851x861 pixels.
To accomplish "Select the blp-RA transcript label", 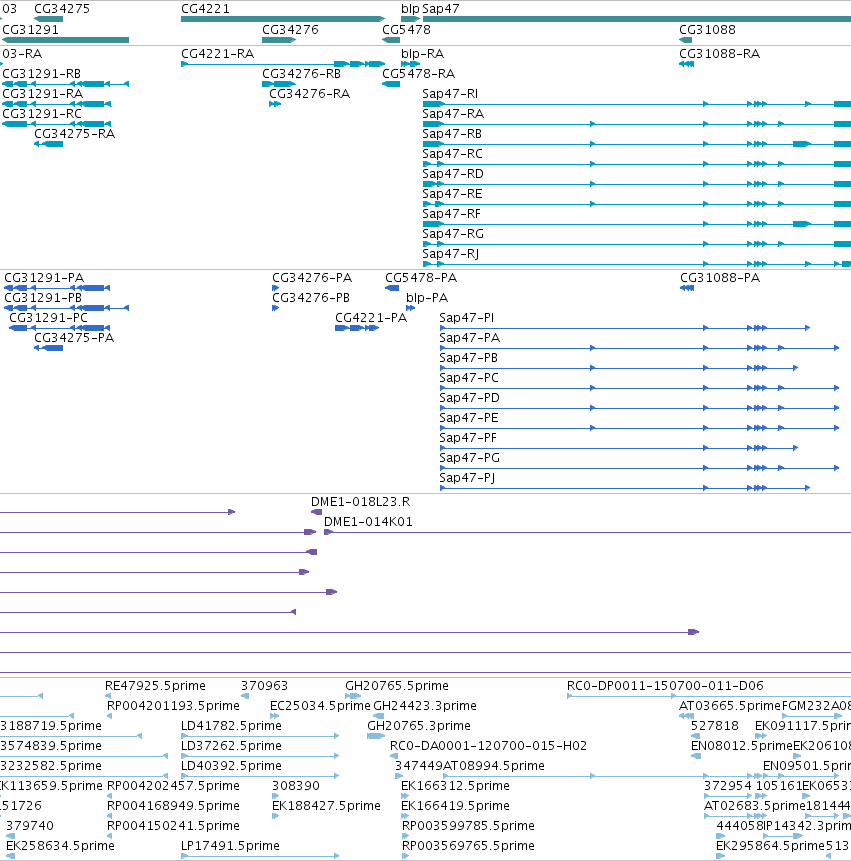I will (x=422, y=54).
